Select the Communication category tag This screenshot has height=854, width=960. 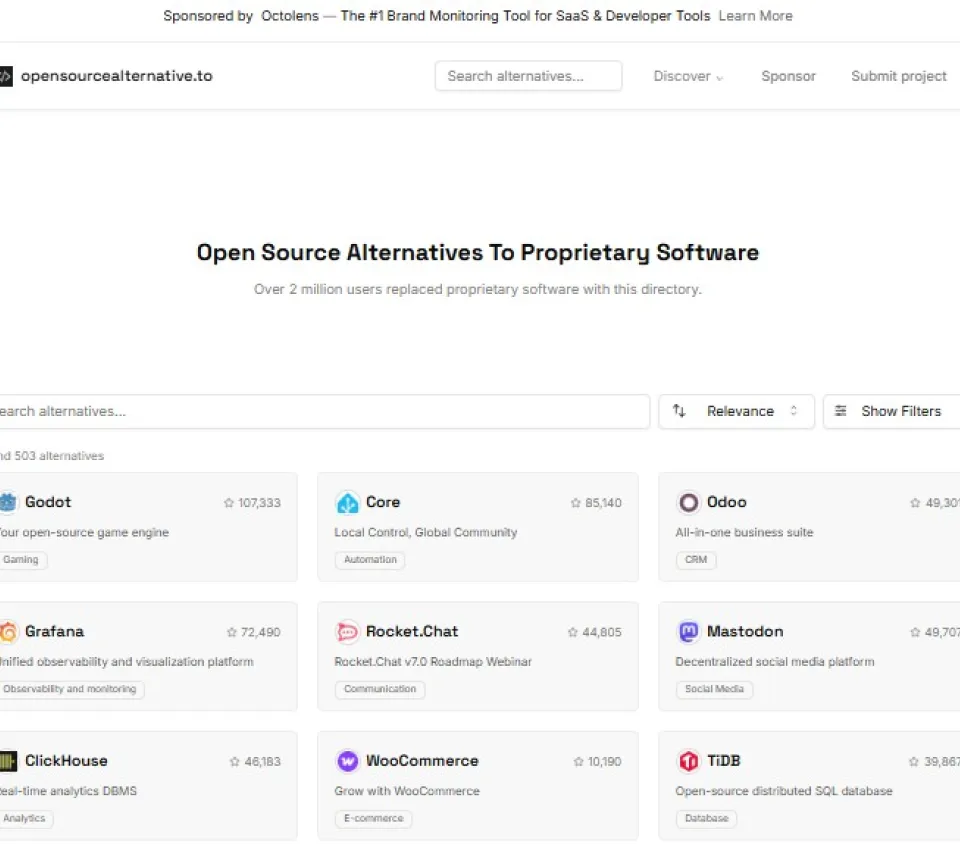(x=380, y=689)
